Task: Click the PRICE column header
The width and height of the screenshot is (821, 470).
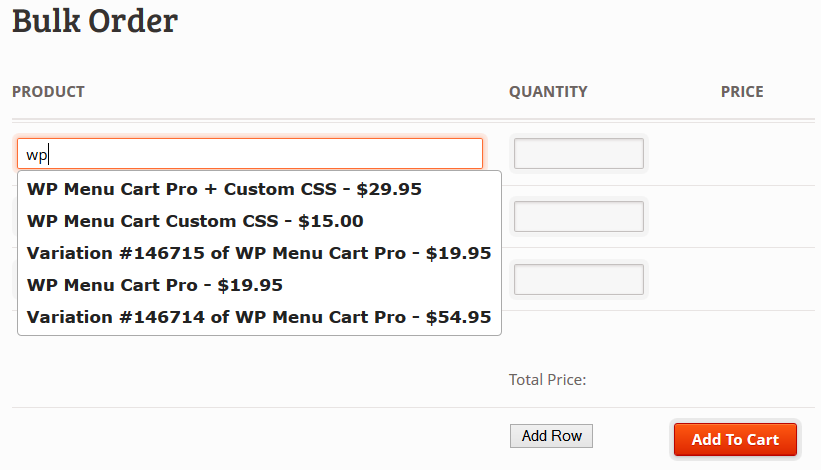Action: [742, 92]
